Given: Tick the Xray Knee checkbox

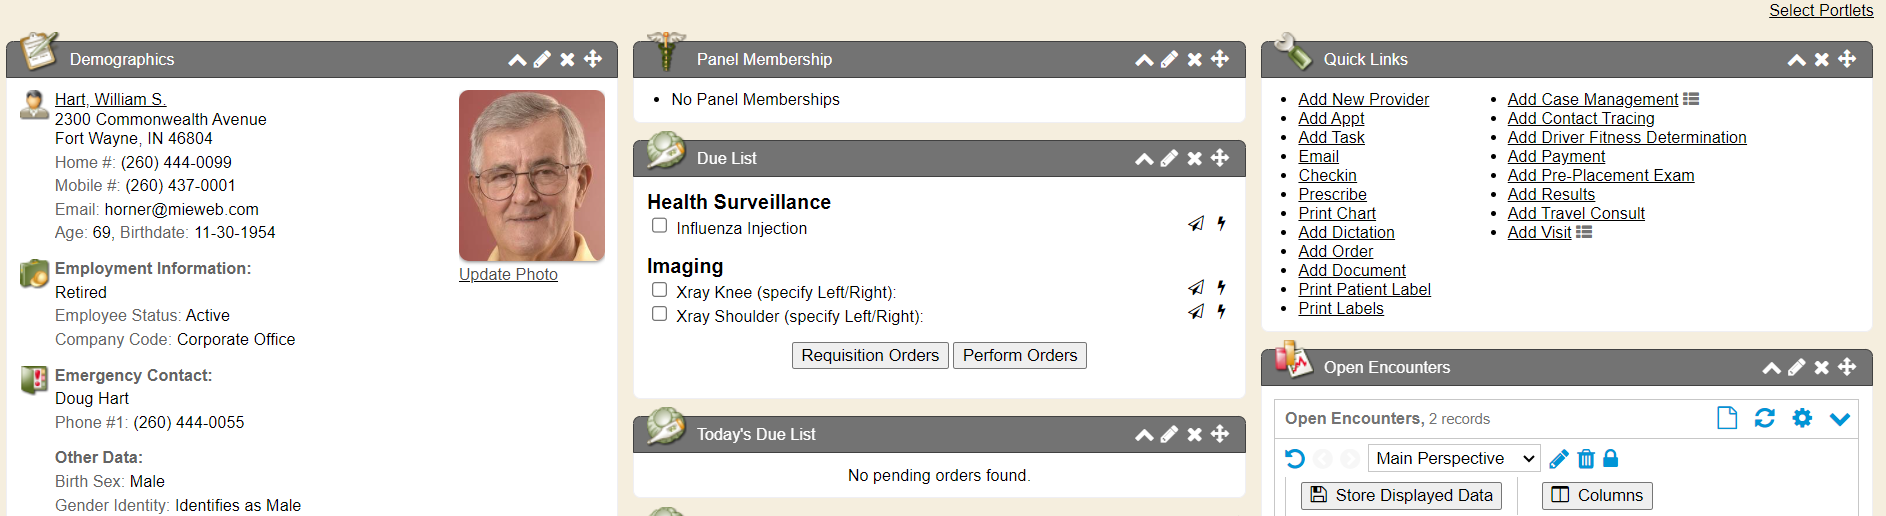Looking at the screenshot, I should [660, 290].
